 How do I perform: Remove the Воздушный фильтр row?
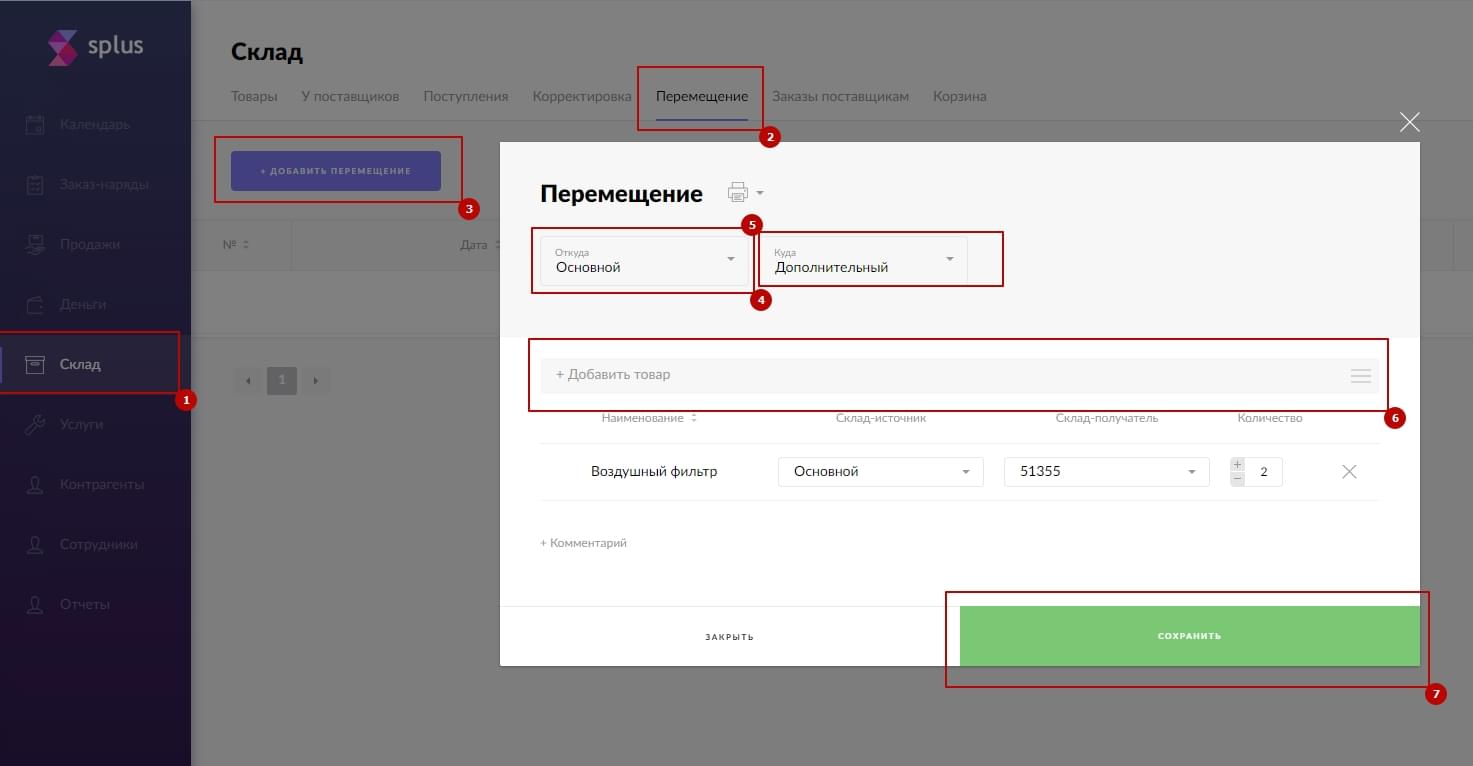[x=1348, y=472]
